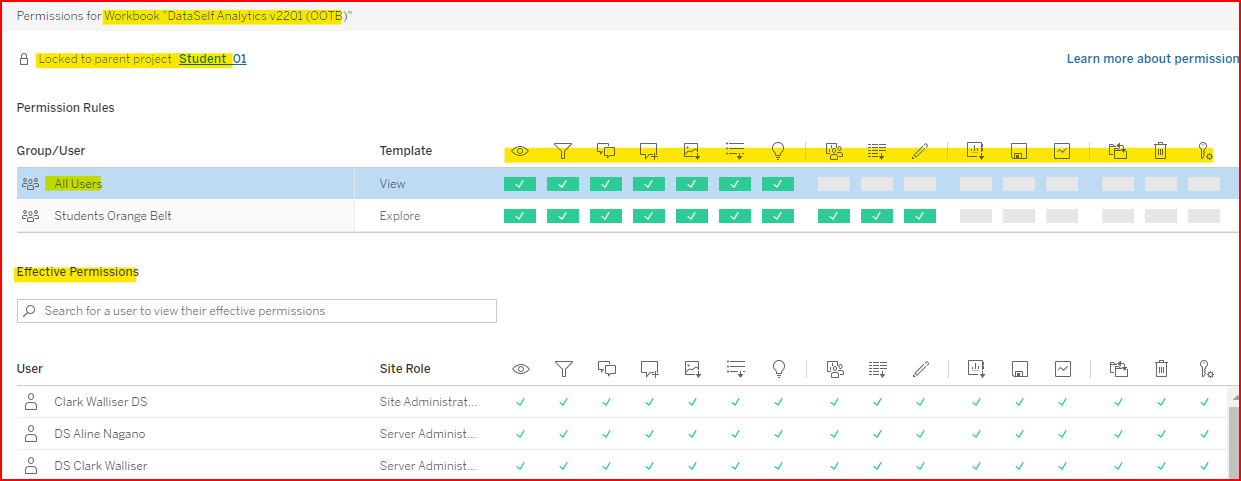Click the lightbulb icon in Permission Rules header

(778, 151)
